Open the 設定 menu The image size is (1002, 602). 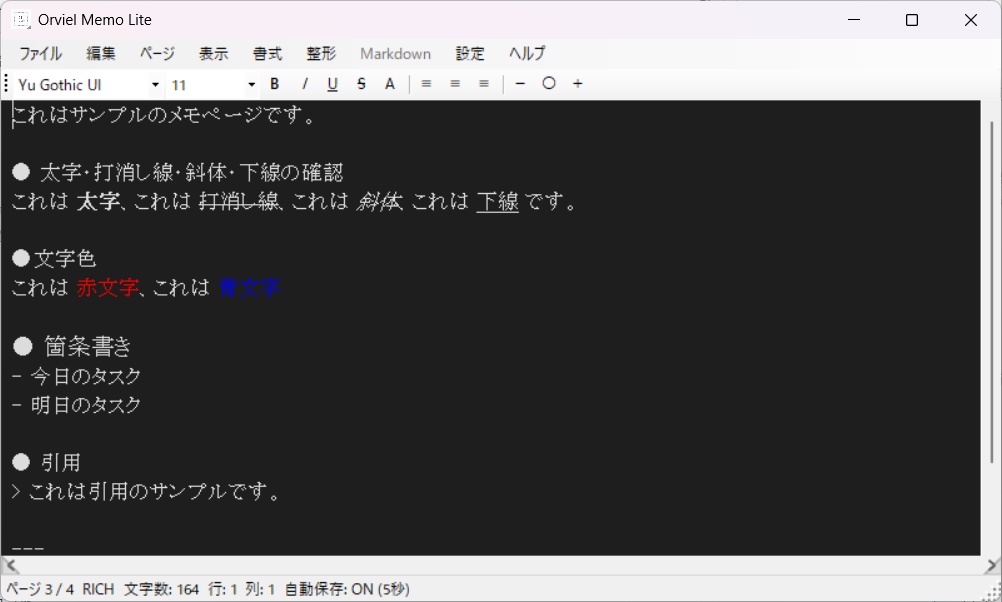(470, 54)
